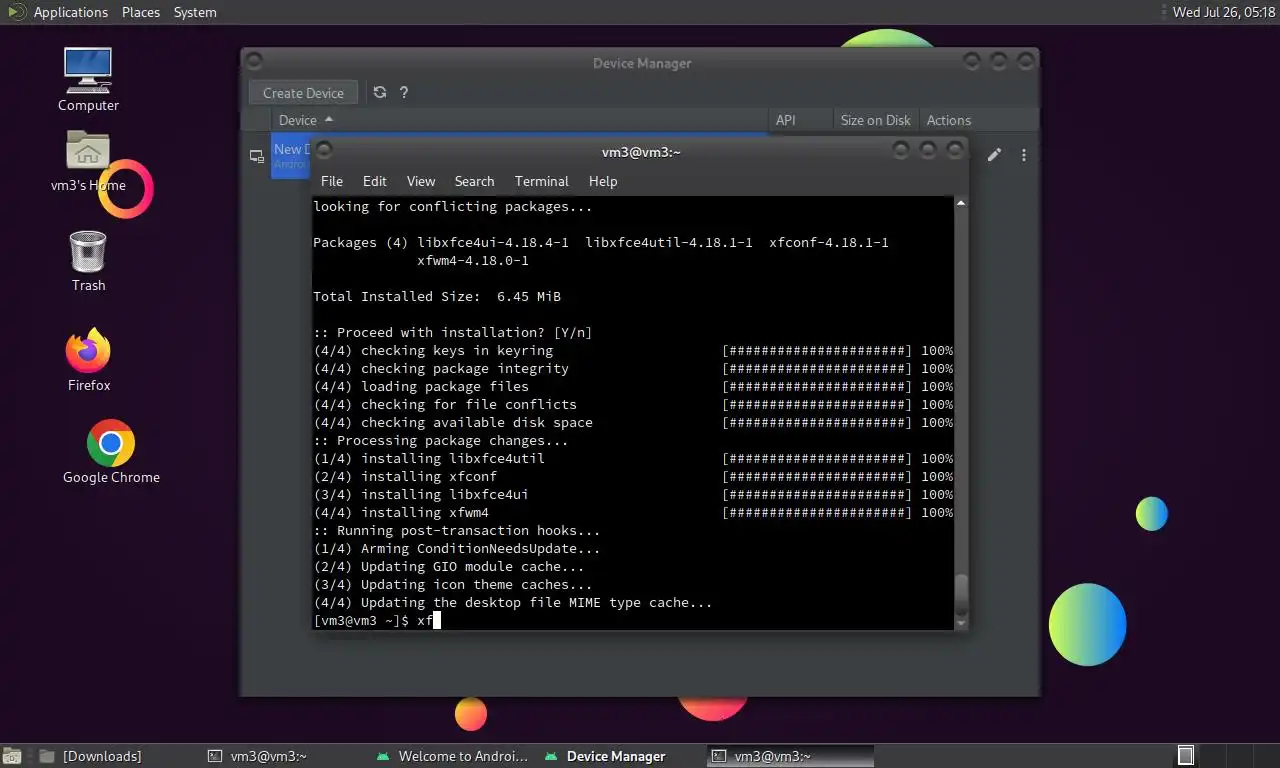Screen dimensions: 1280x768
Task: Maximize the vm3@vm3 terminal window
Action: tap(928, 150)
